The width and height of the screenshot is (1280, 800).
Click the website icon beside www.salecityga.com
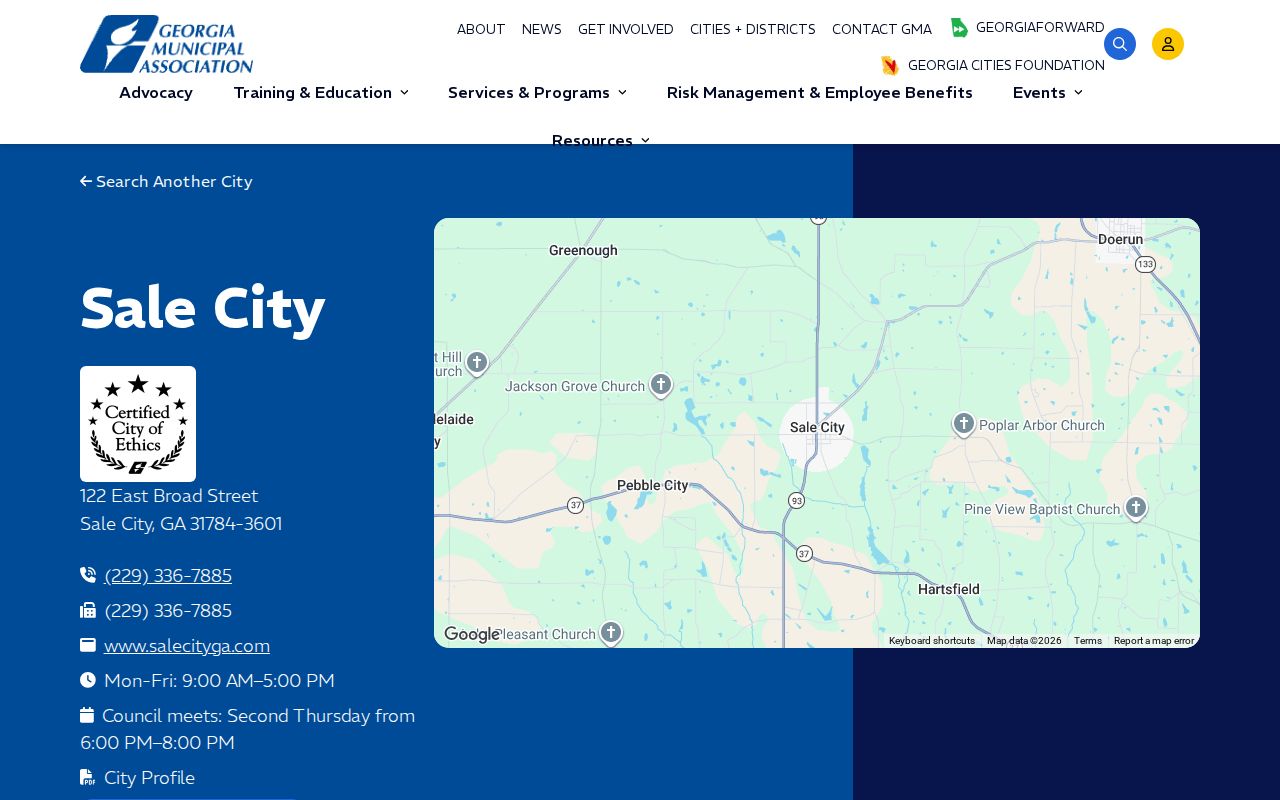click(88, 645)
